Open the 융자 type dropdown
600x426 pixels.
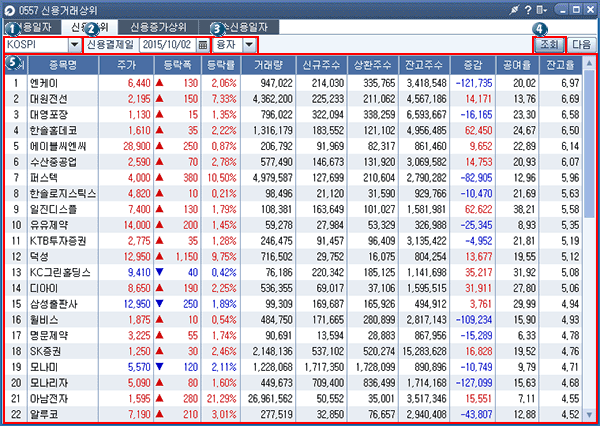point(249,45)
